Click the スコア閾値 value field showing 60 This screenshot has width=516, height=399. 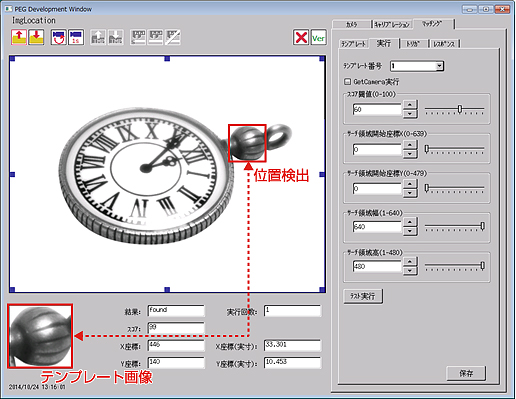[377, 109]
